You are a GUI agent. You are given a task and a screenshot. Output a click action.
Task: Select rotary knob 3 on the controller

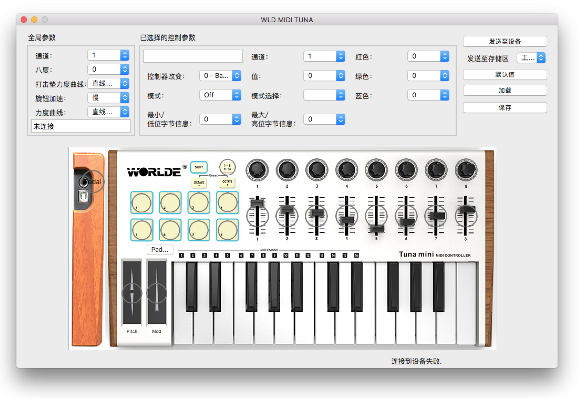[x=317, y=170]
